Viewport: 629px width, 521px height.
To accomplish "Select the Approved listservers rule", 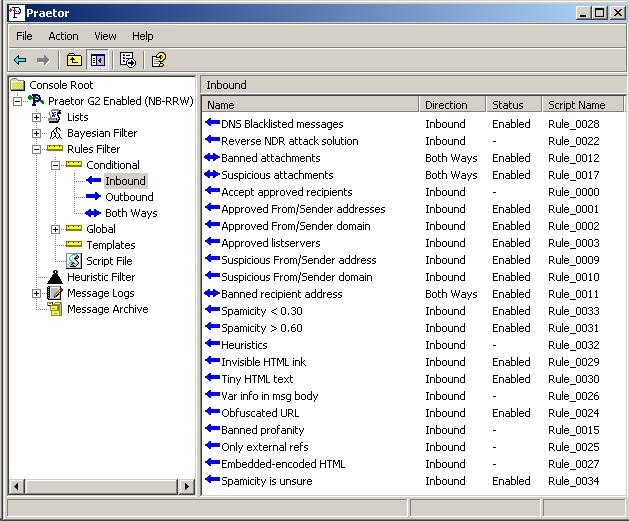I will 271,243.
